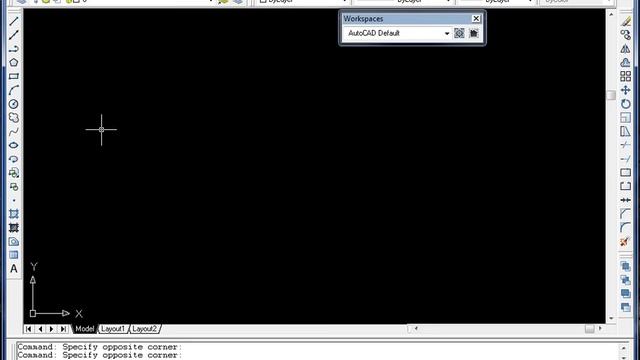This screenshot has height=360, width=640.
Task: Click the command window scroll up arrow
Action: pyautogui.click(x=623, y=348)
